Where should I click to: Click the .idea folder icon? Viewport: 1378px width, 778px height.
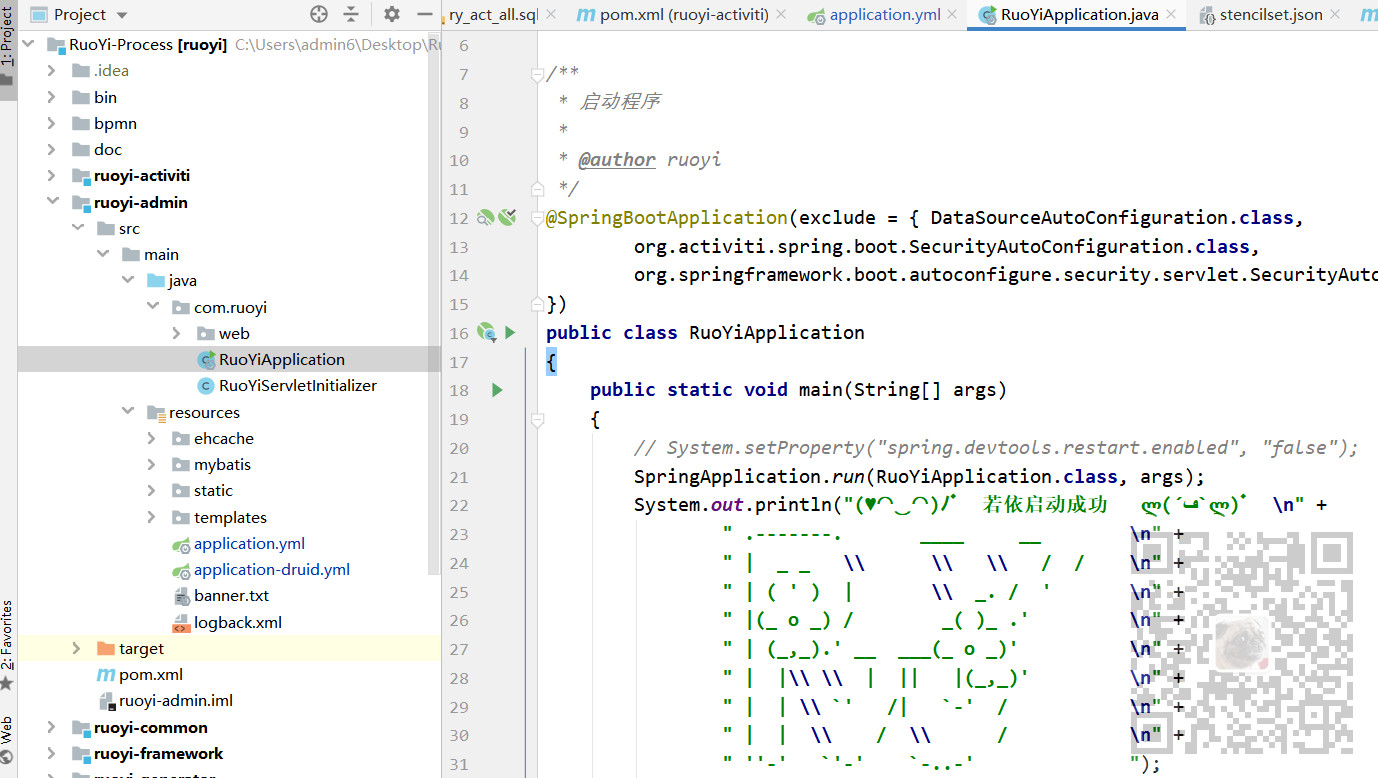pos(81,71)
